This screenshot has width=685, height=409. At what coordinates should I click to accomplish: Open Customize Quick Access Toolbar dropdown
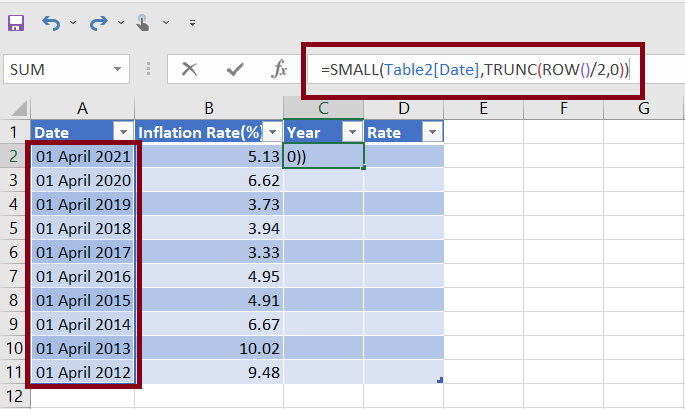pos(191,21)
